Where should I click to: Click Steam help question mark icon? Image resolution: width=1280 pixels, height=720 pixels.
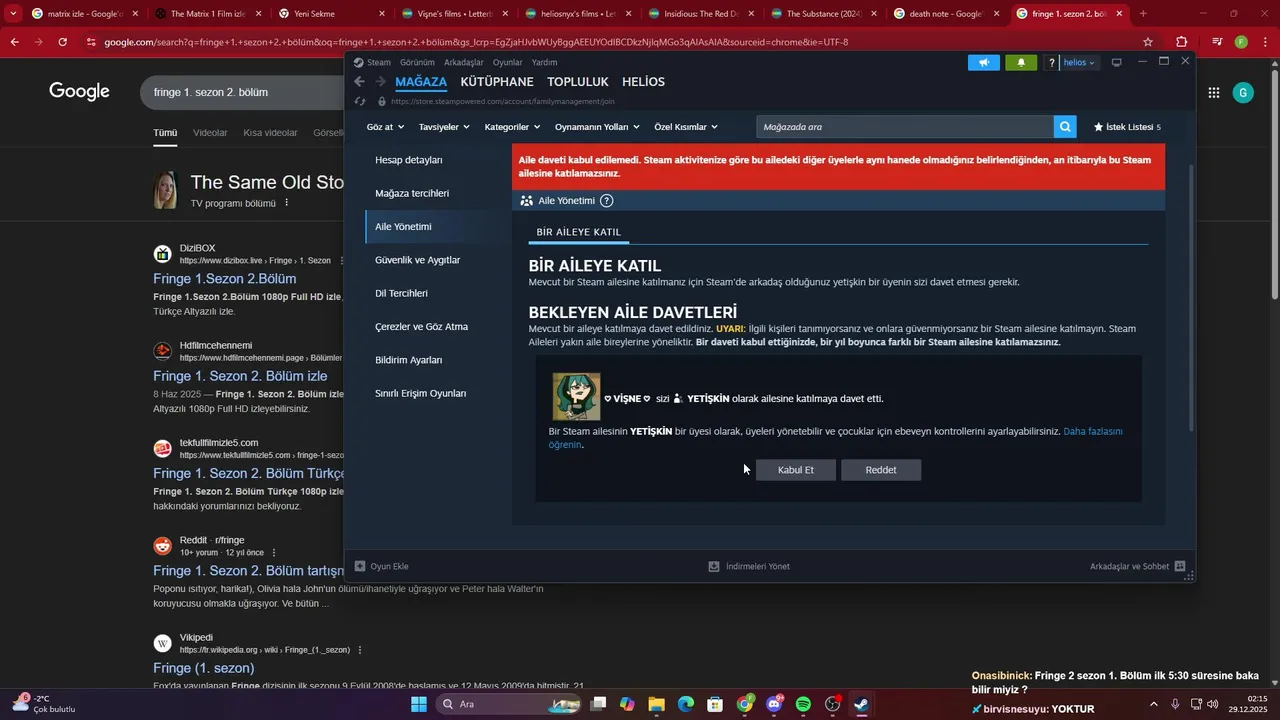1051,62
